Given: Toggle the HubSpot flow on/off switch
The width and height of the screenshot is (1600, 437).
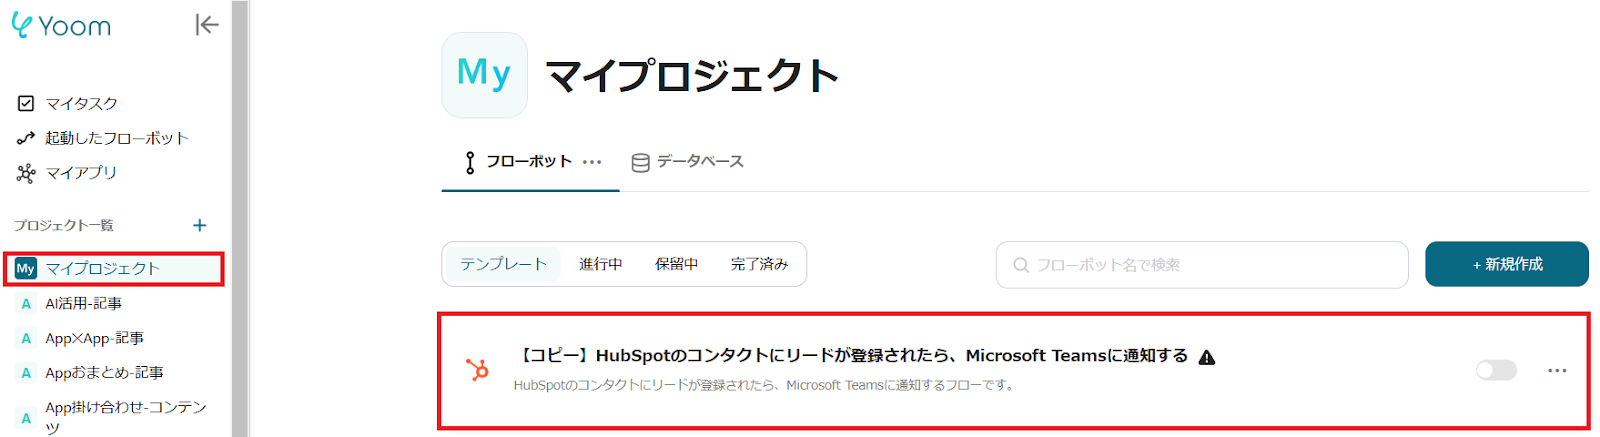Looking at the screenshot, I should 1496,370.
